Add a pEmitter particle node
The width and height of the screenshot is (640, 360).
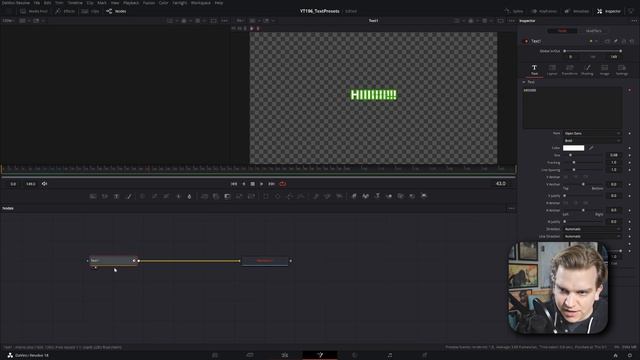coord(316,196)
